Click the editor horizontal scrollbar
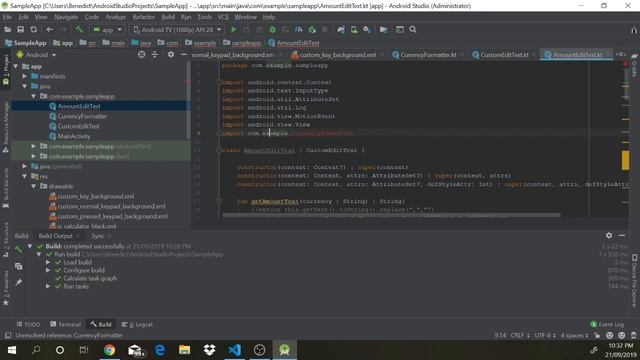The width and height of the screenshot is (640, 360). pos(391,215)
